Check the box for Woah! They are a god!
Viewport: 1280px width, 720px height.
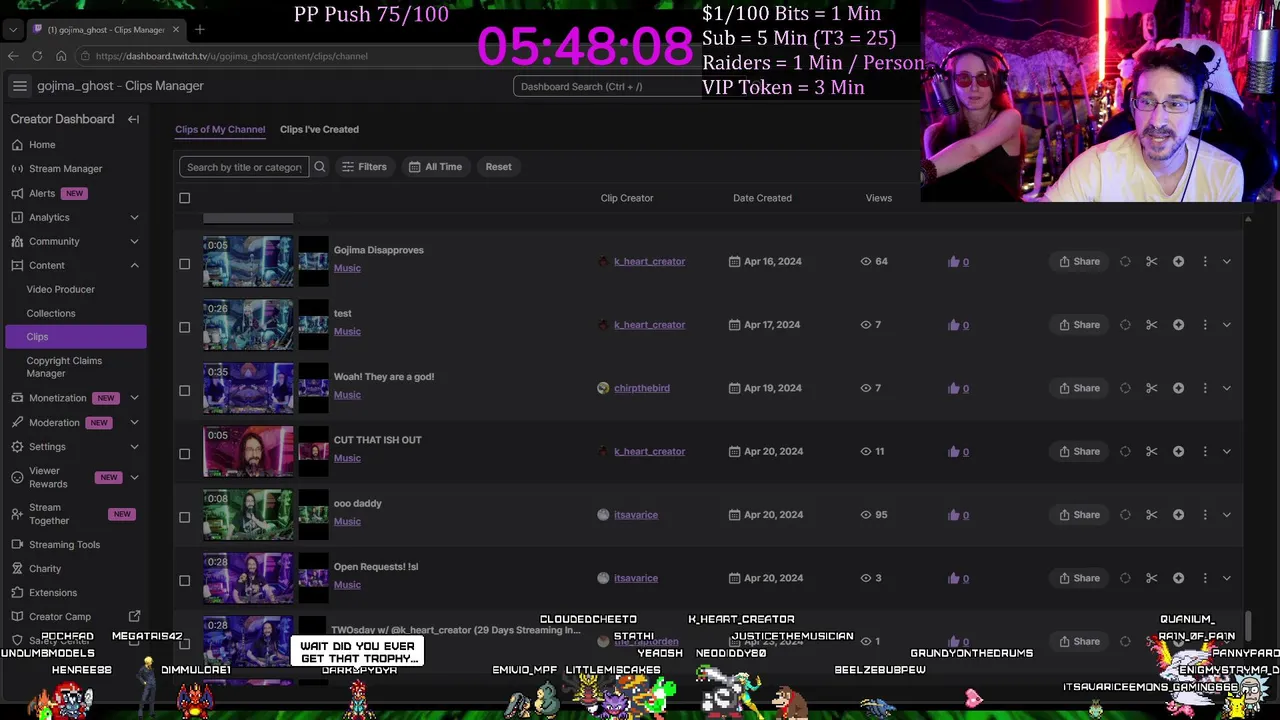184,390
